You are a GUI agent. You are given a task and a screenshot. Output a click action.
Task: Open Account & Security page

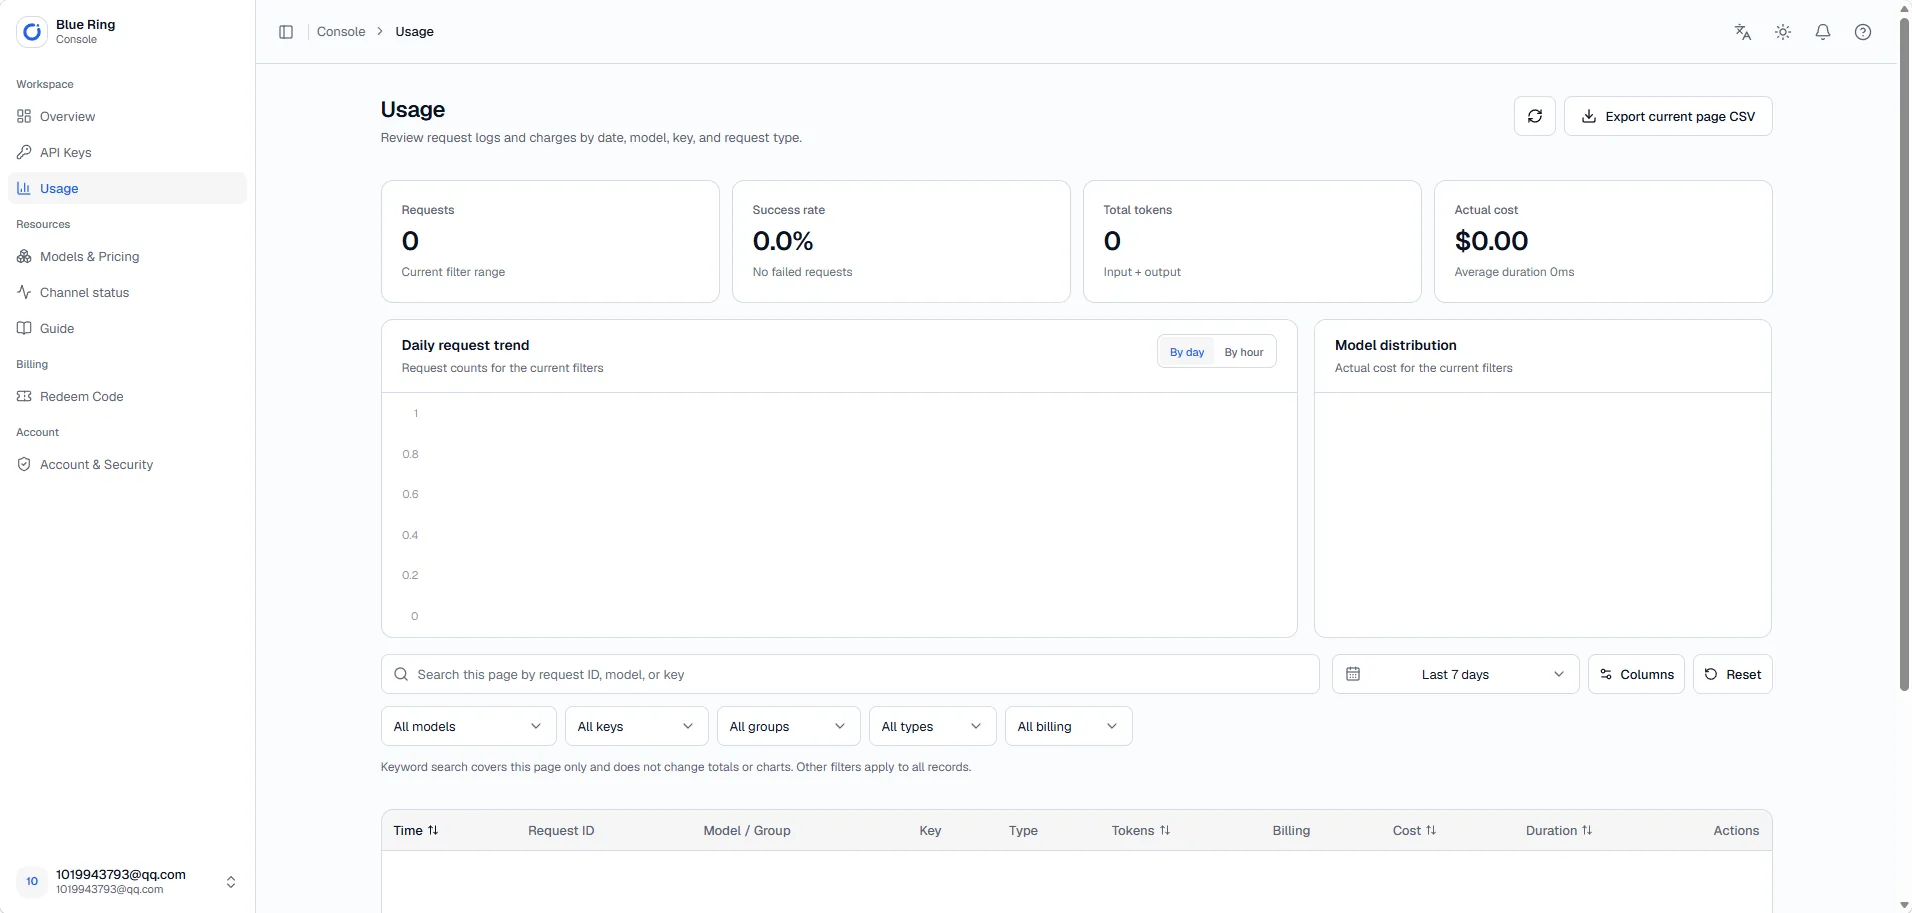point(127,464)
